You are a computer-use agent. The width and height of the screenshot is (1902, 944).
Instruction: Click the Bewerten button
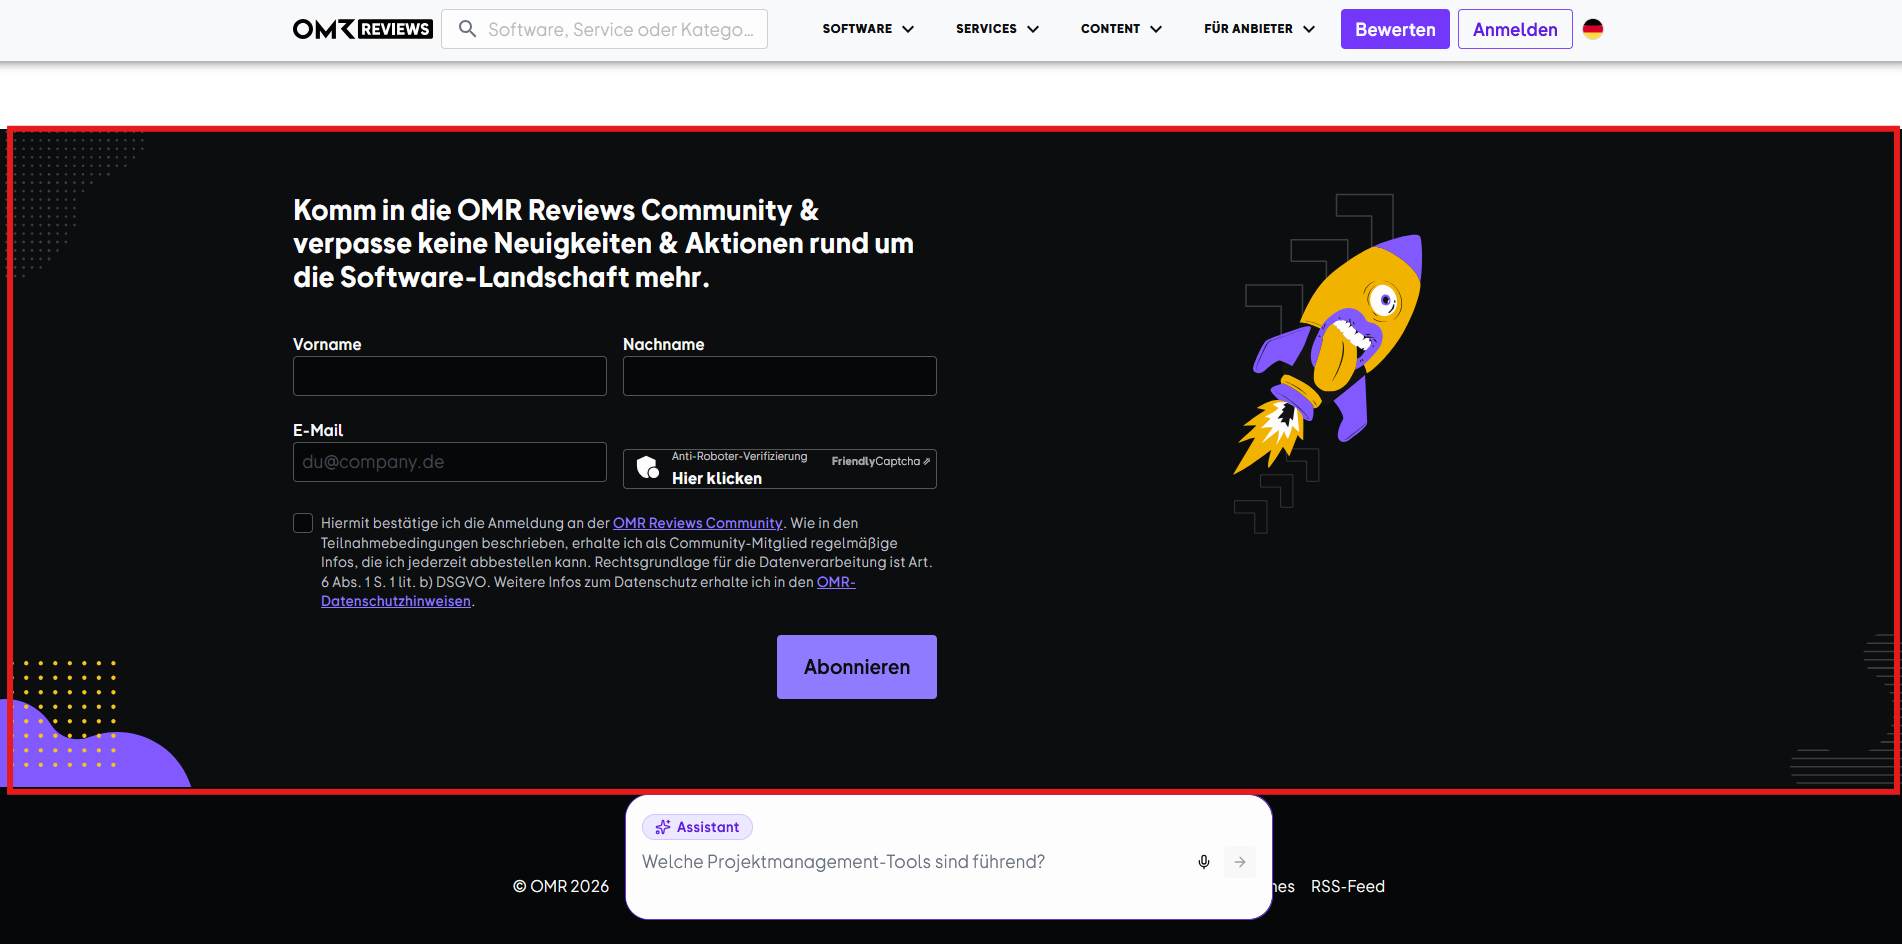(1395, 29)
